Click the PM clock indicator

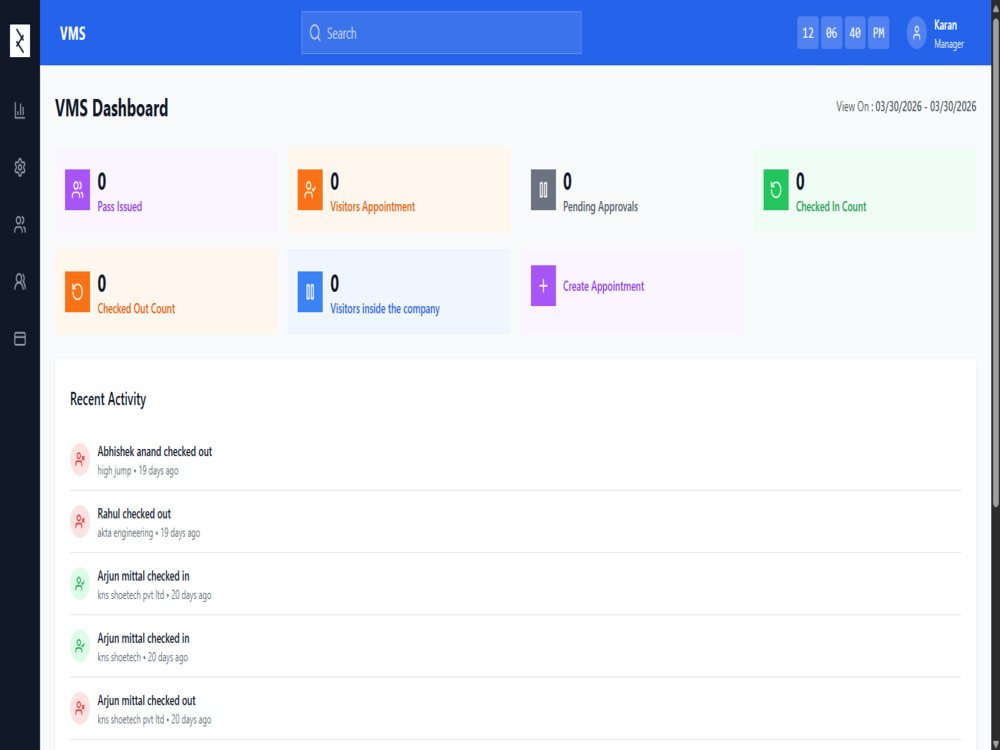coord(879,33)
